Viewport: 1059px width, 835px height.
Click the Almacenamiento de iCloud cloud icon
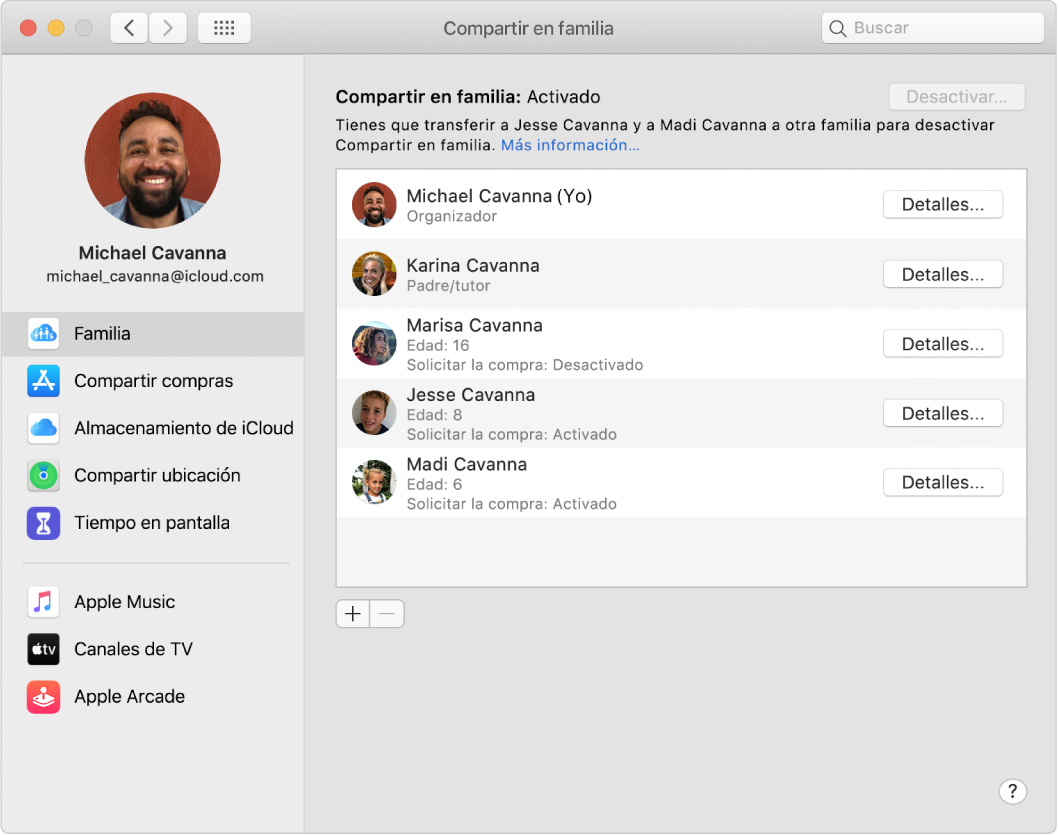(43, 428)
